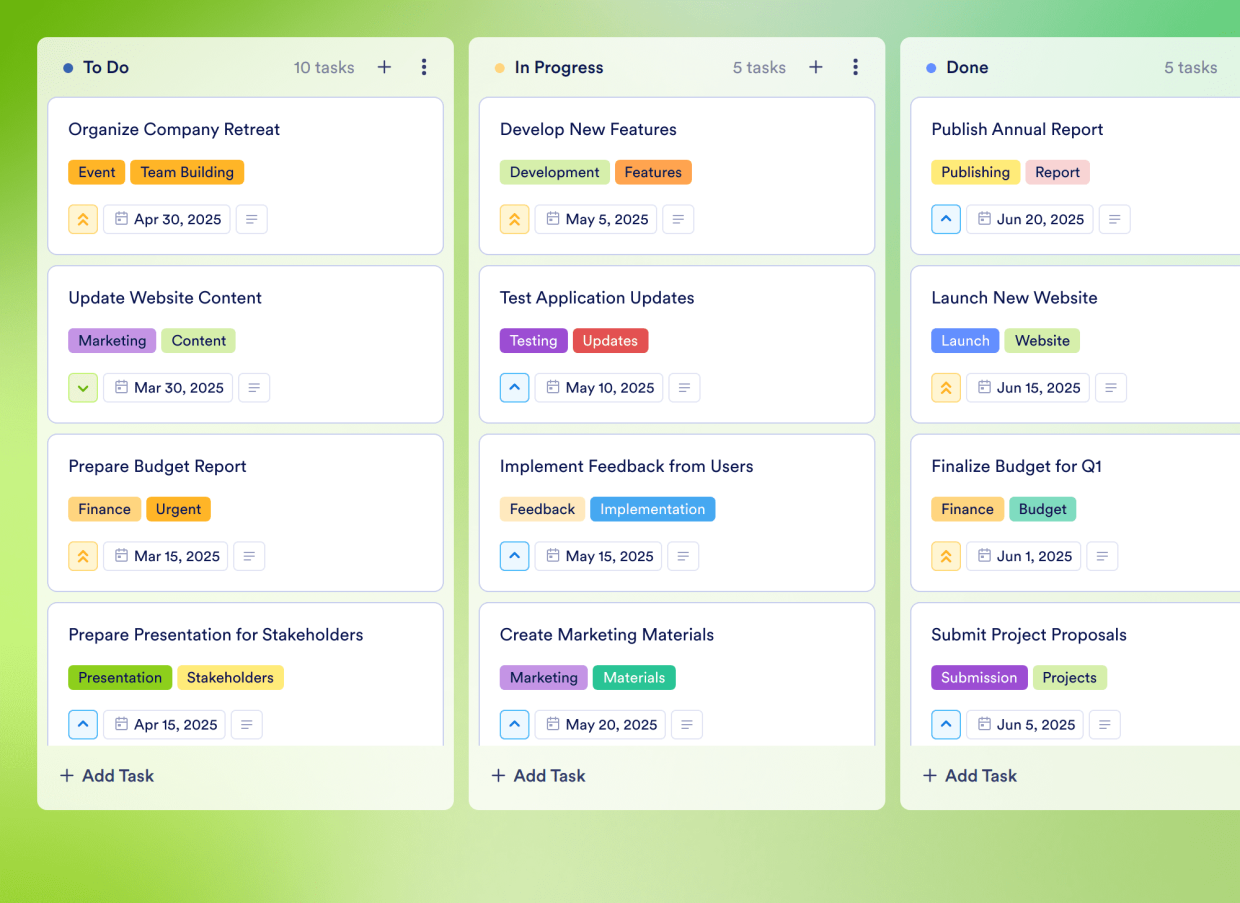The height and width of the screenshot is (903, 1240).
Task: Click description icon on Test Application Updates
Action: click(x=684, y=388)
